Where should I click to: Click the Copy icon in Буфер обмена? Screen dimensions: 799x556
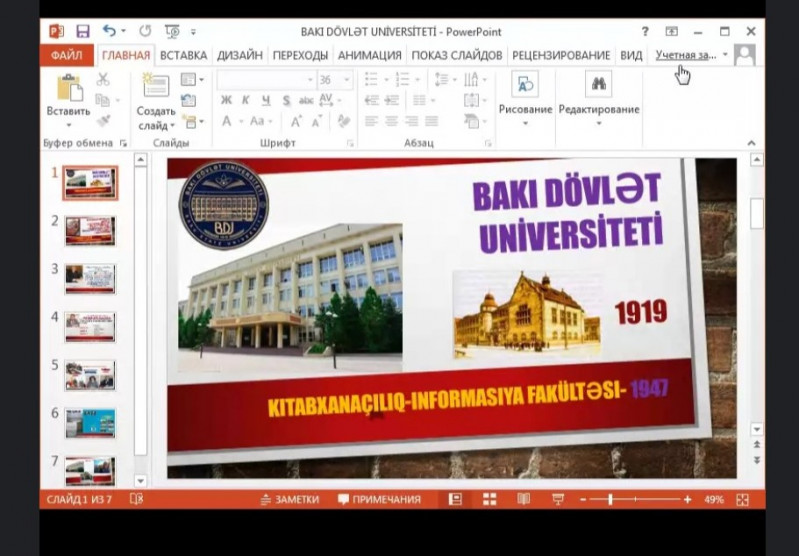[103, 100]
